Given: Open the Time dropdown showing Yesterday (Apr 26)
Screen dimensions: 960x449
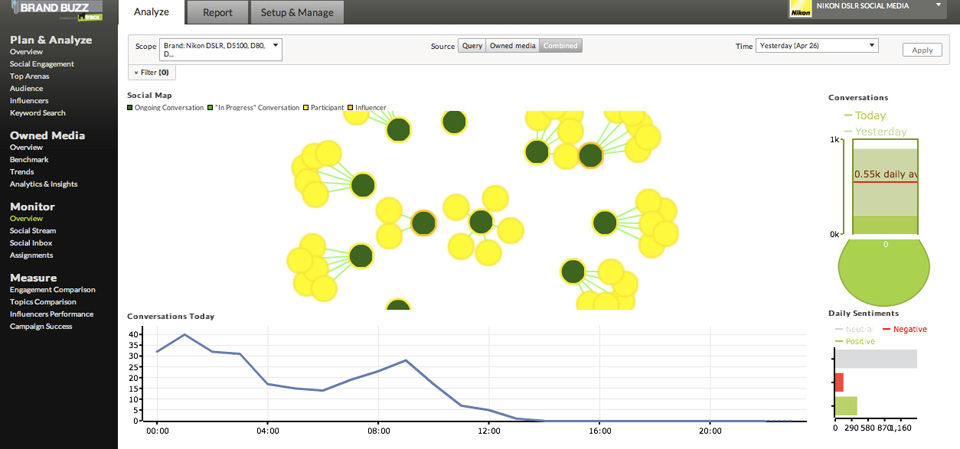Looking at the screenshot, I should 817,46.
